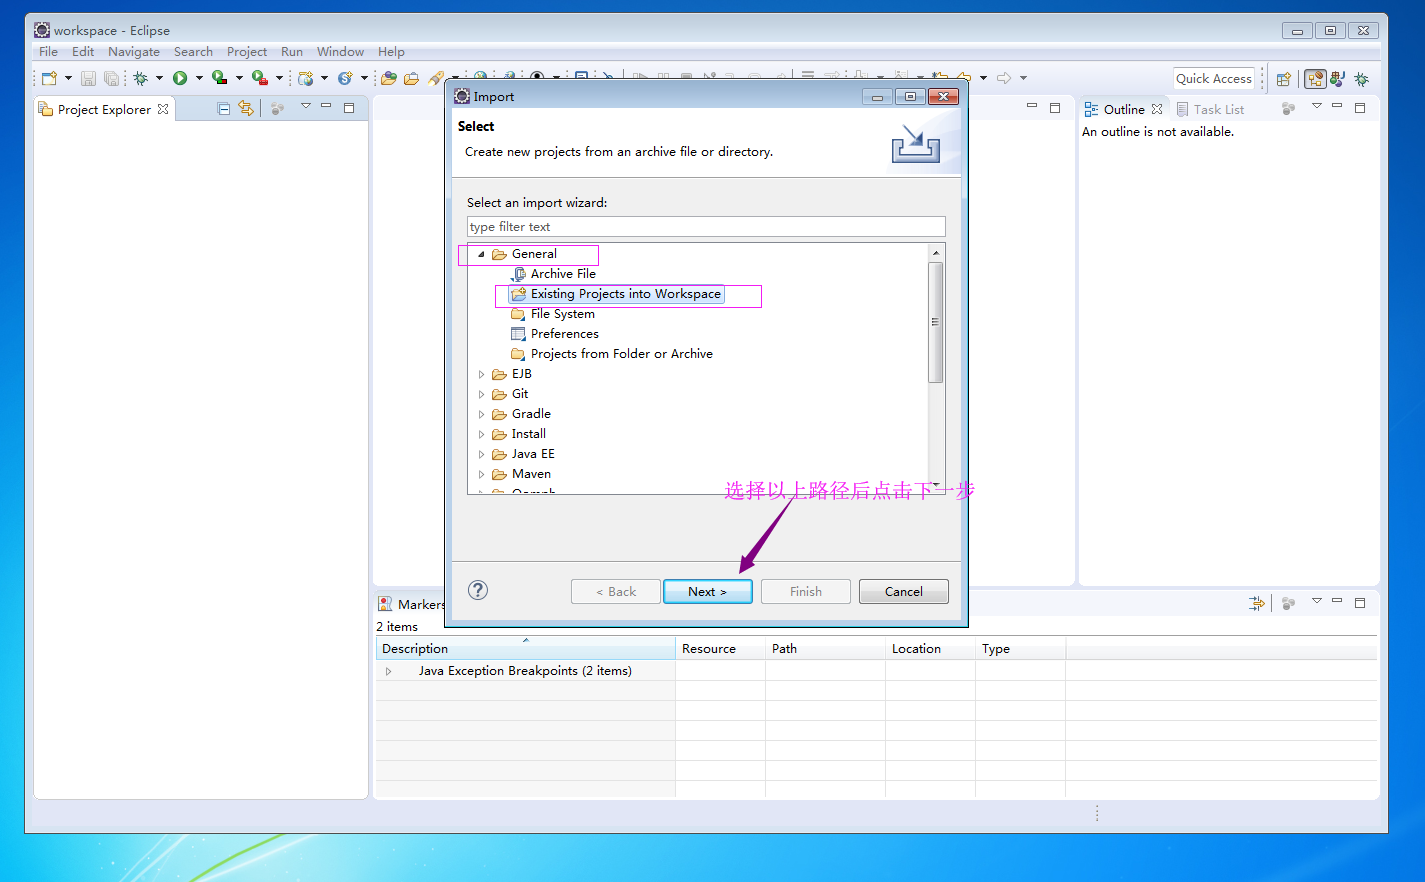The image size is (1425, 882).
Task: Collapse the General folder in tree
Action: click(481, 254)
